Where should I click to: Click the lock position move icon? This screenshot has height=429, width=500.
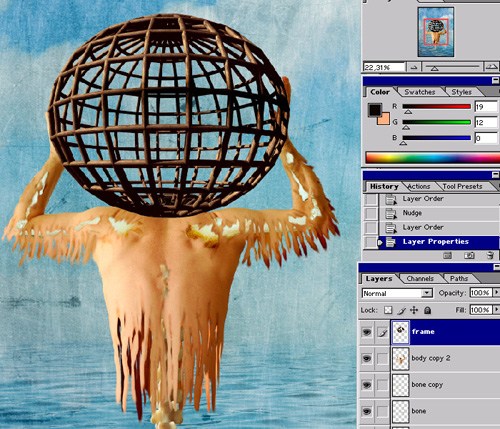pos(414,310)
